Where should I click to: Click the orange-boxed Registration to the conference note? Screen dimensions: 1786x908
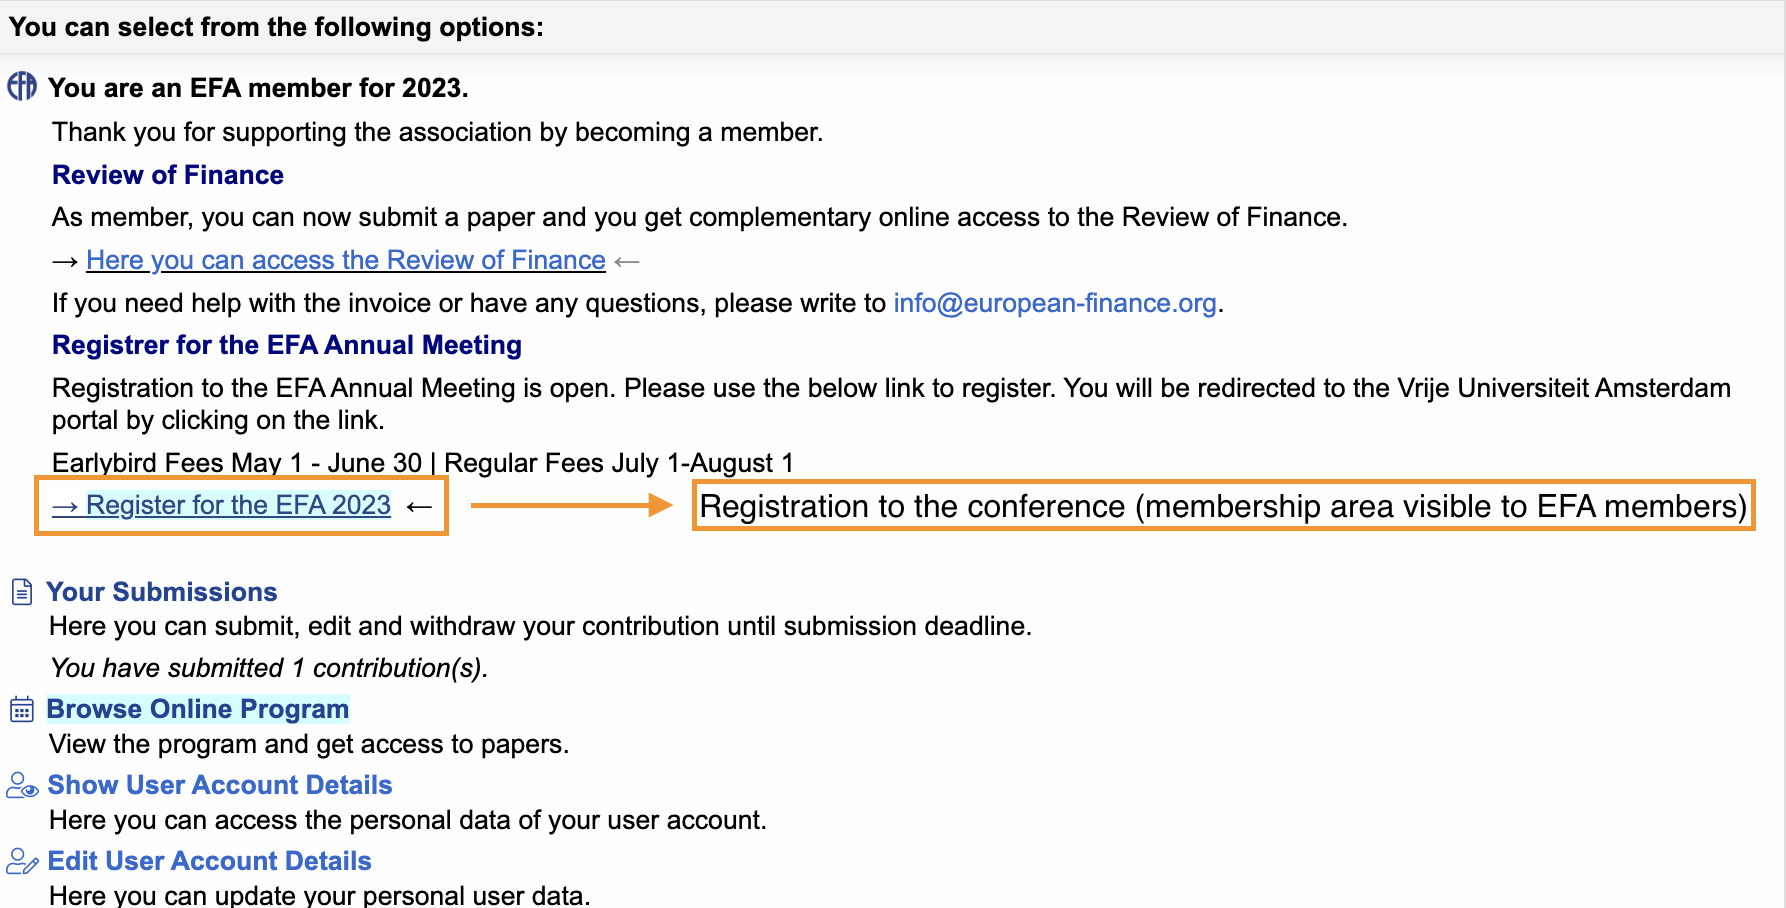pos(1222,506)
